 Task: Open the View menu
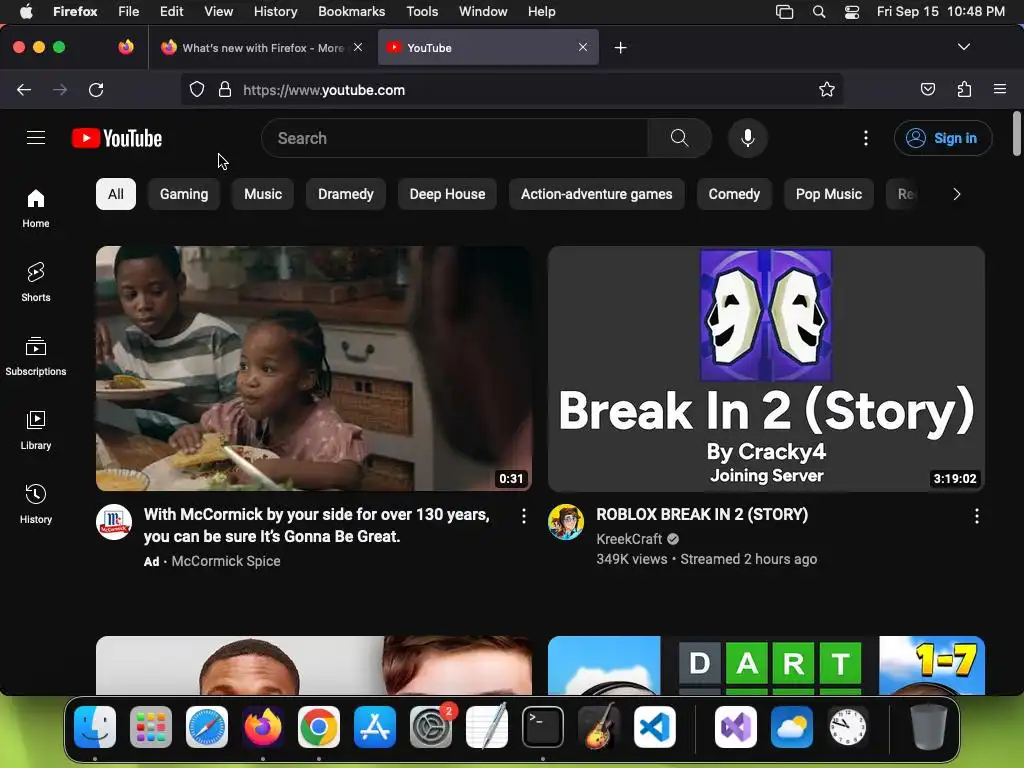point(218,12)
